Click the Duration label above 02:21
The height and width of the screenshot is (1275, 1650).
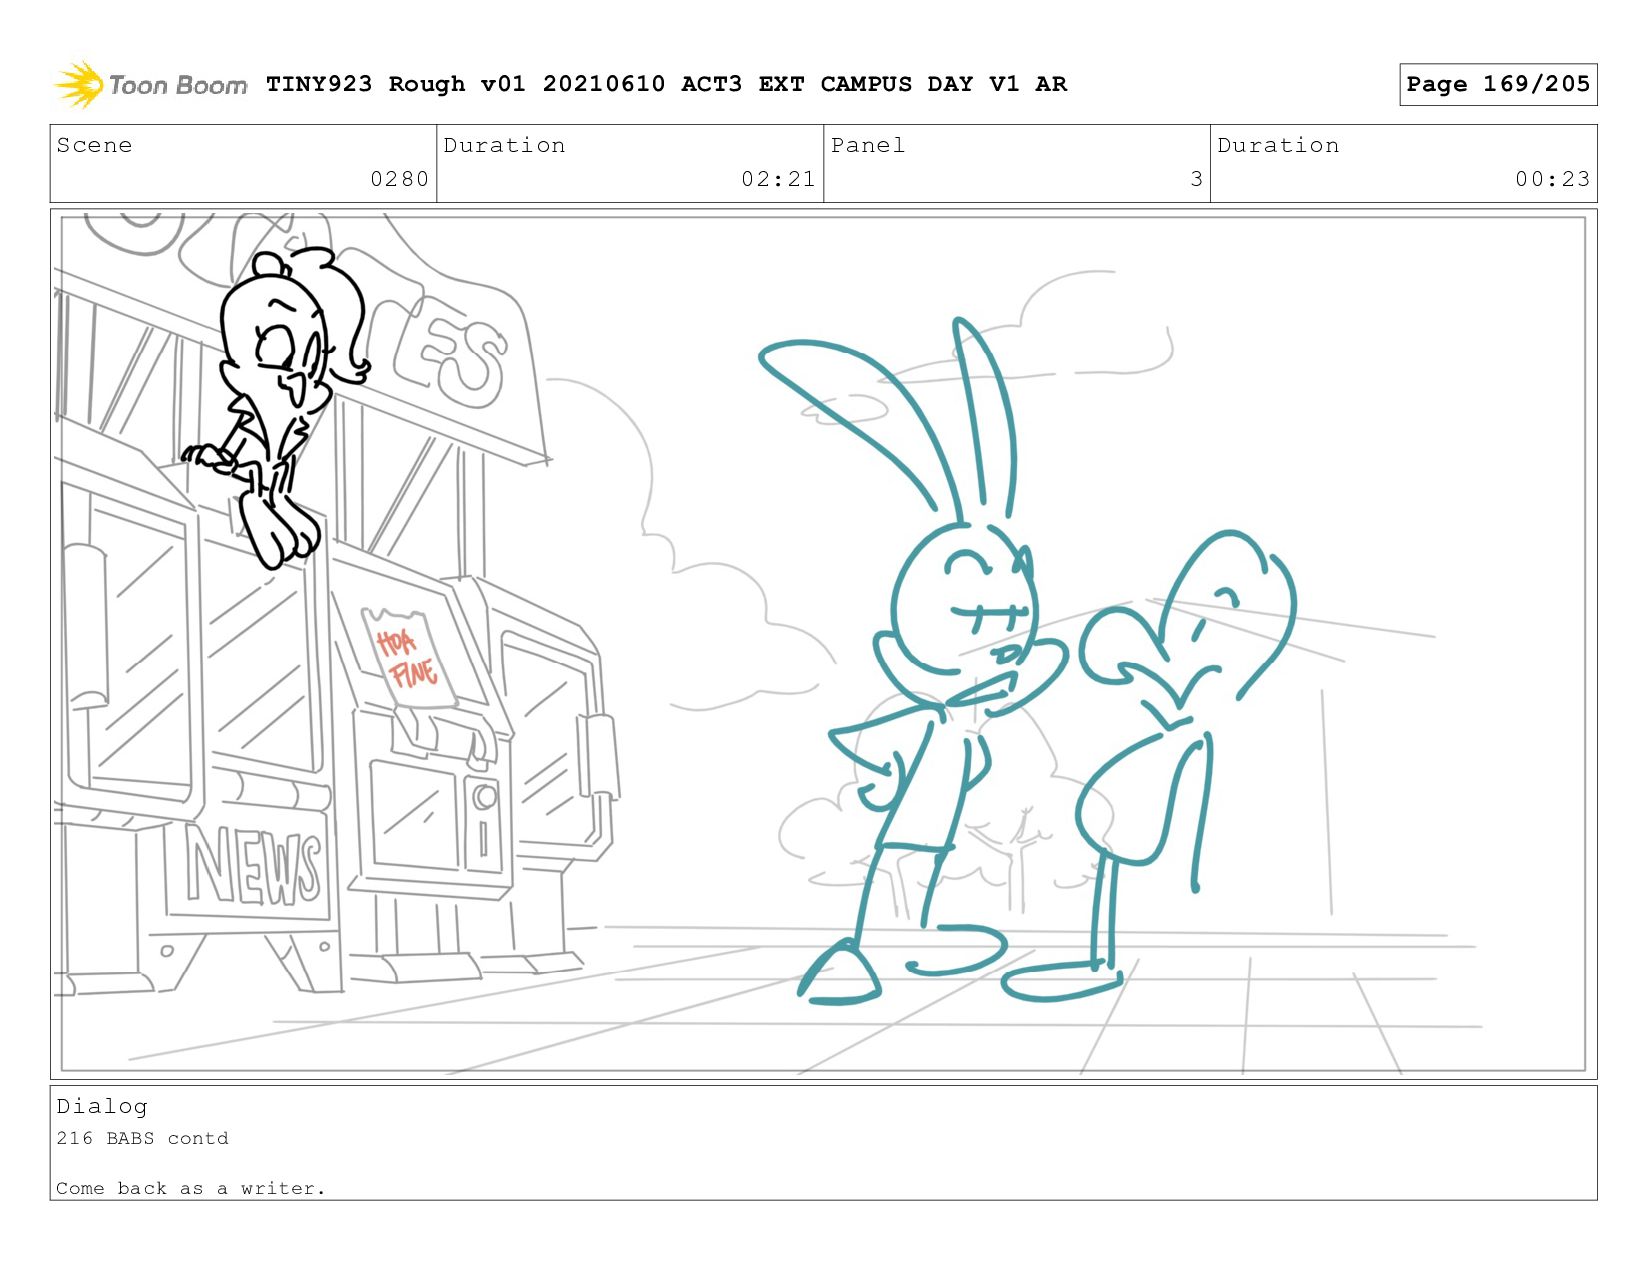point(504,145)
